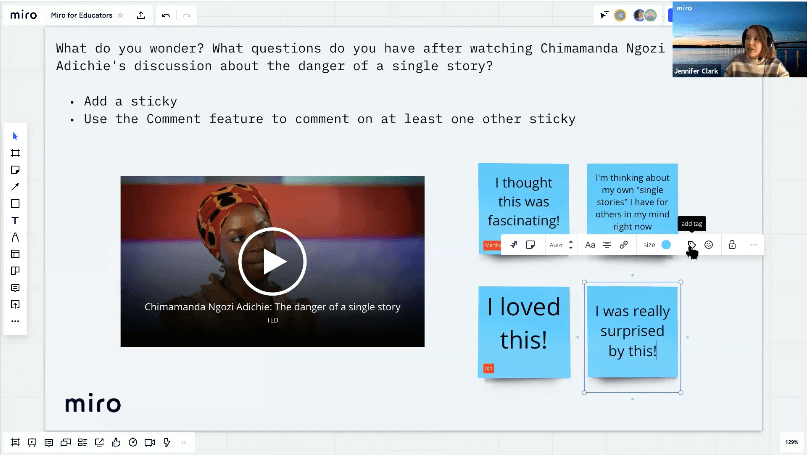Open more options ellipsis in sticky toolbar

[753, 245]
